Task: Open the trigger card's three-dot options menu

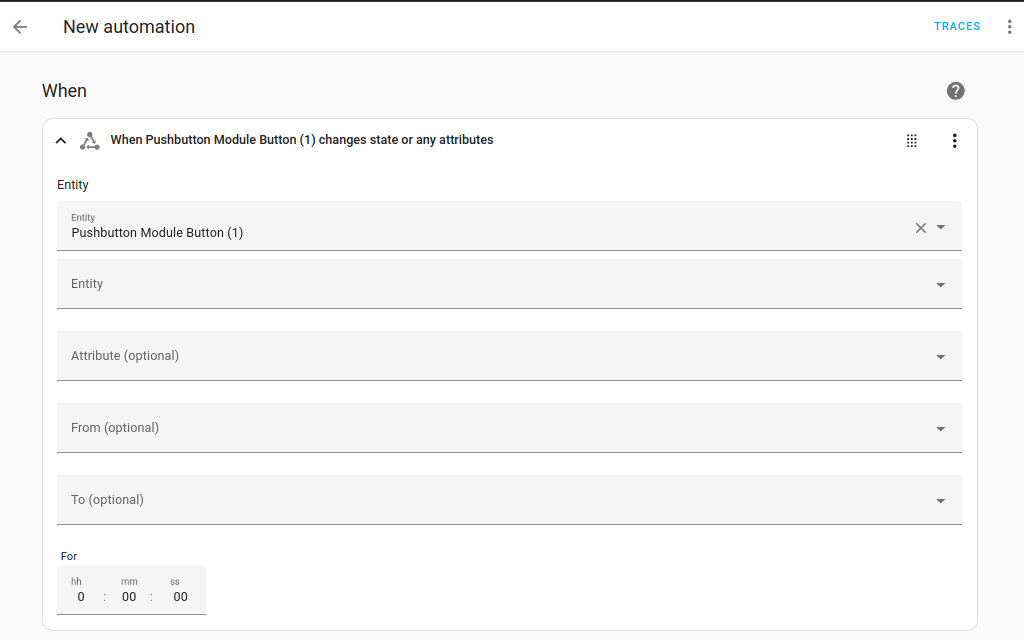Action: tap(954, 140)
